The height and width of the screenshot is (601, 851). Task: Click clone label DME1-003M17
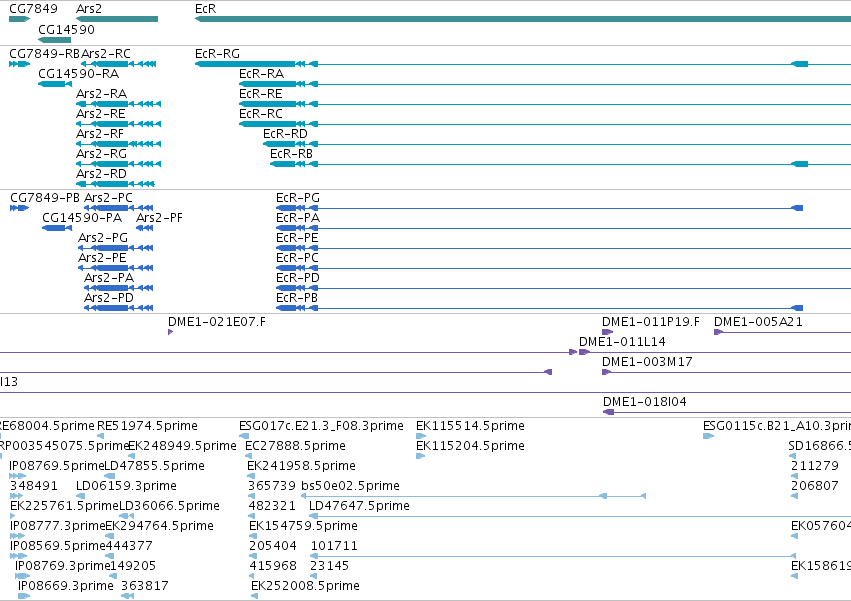point(647,363)
